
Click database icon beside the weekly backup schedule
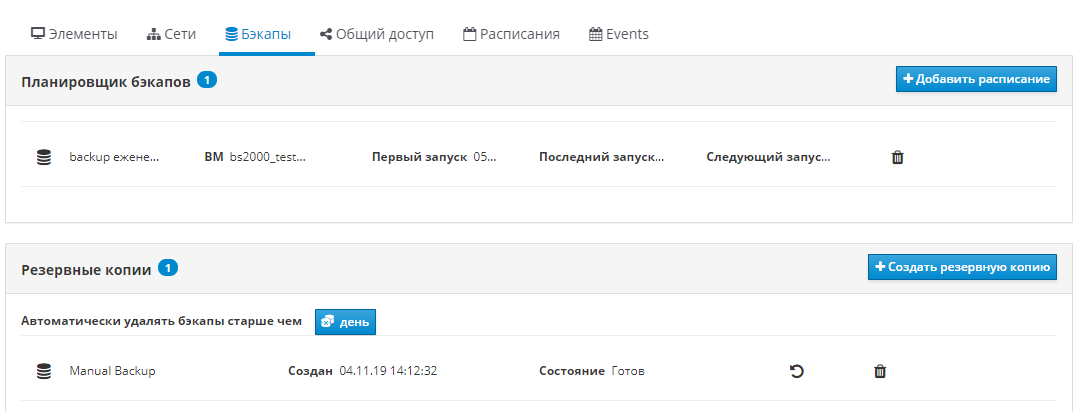point(43,157)
